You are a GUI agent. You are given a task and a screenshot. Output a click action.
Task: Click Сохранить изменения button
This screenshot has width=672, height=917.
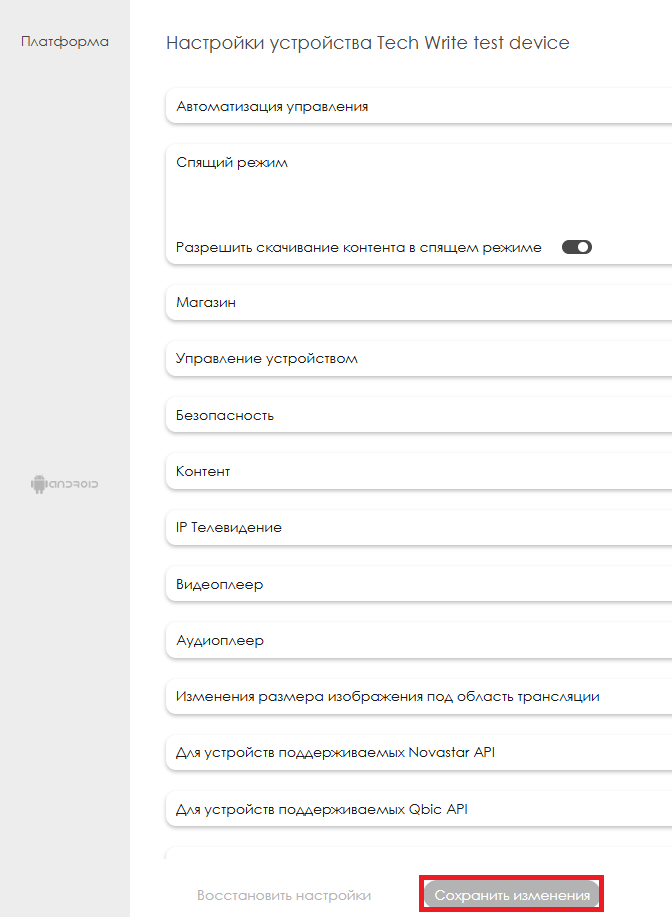tap(512, 895)
